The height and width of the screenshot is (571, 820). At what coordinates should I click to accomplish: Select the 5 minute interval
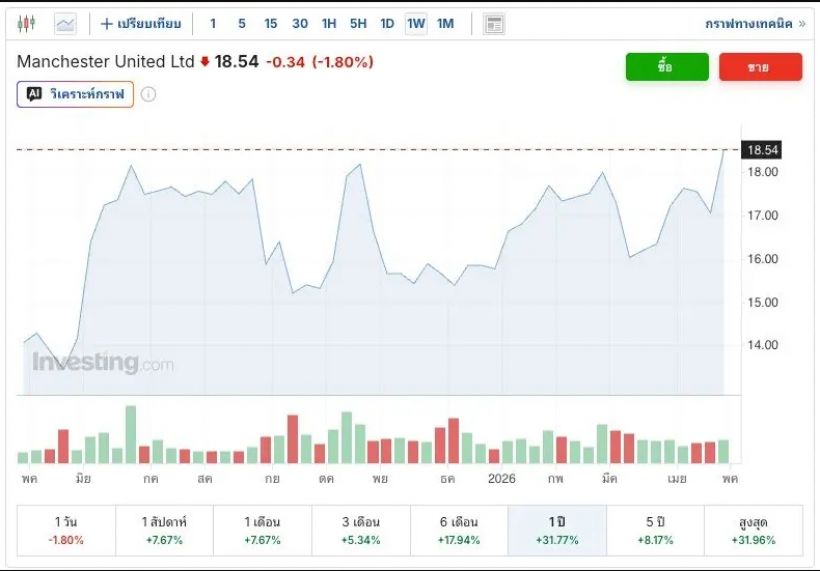[x=242, y=24]
